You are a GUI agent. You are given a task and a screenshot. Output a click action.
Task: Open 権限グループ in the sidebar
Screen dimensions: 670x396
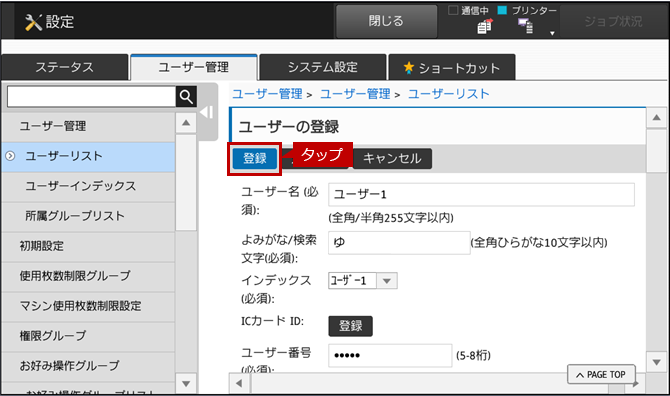(88, 336)
